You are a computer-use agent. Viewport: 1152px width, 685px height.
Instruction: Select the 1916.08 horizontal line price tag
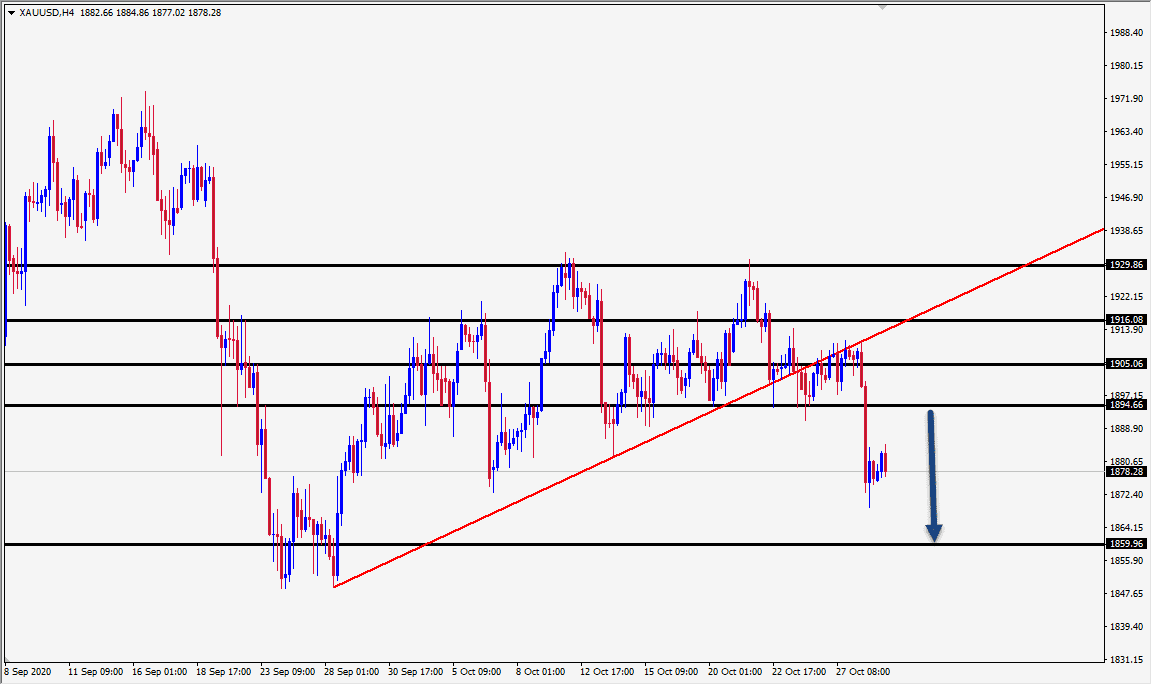click(1126, 320)
